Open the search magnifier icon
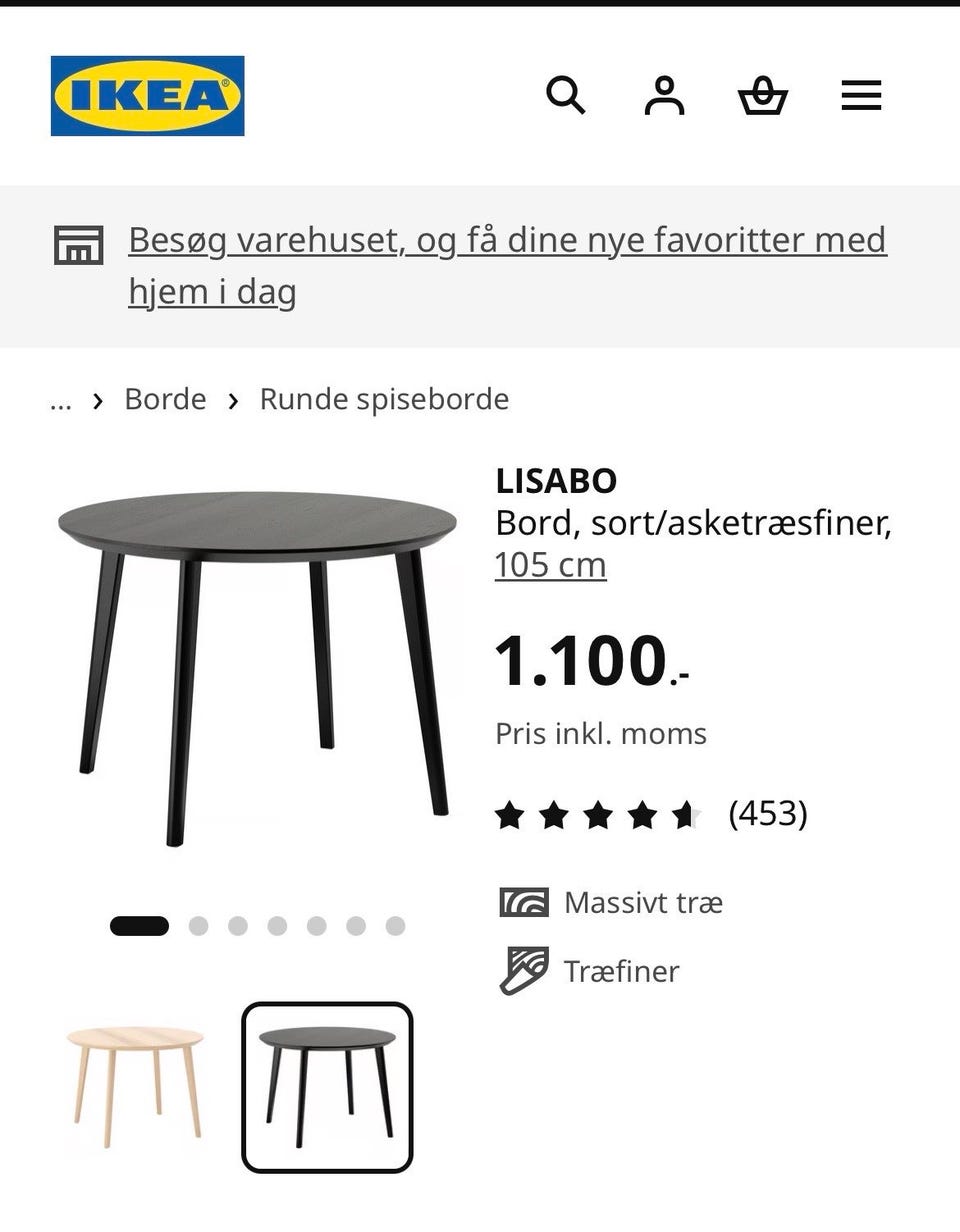 click(565, 96)
